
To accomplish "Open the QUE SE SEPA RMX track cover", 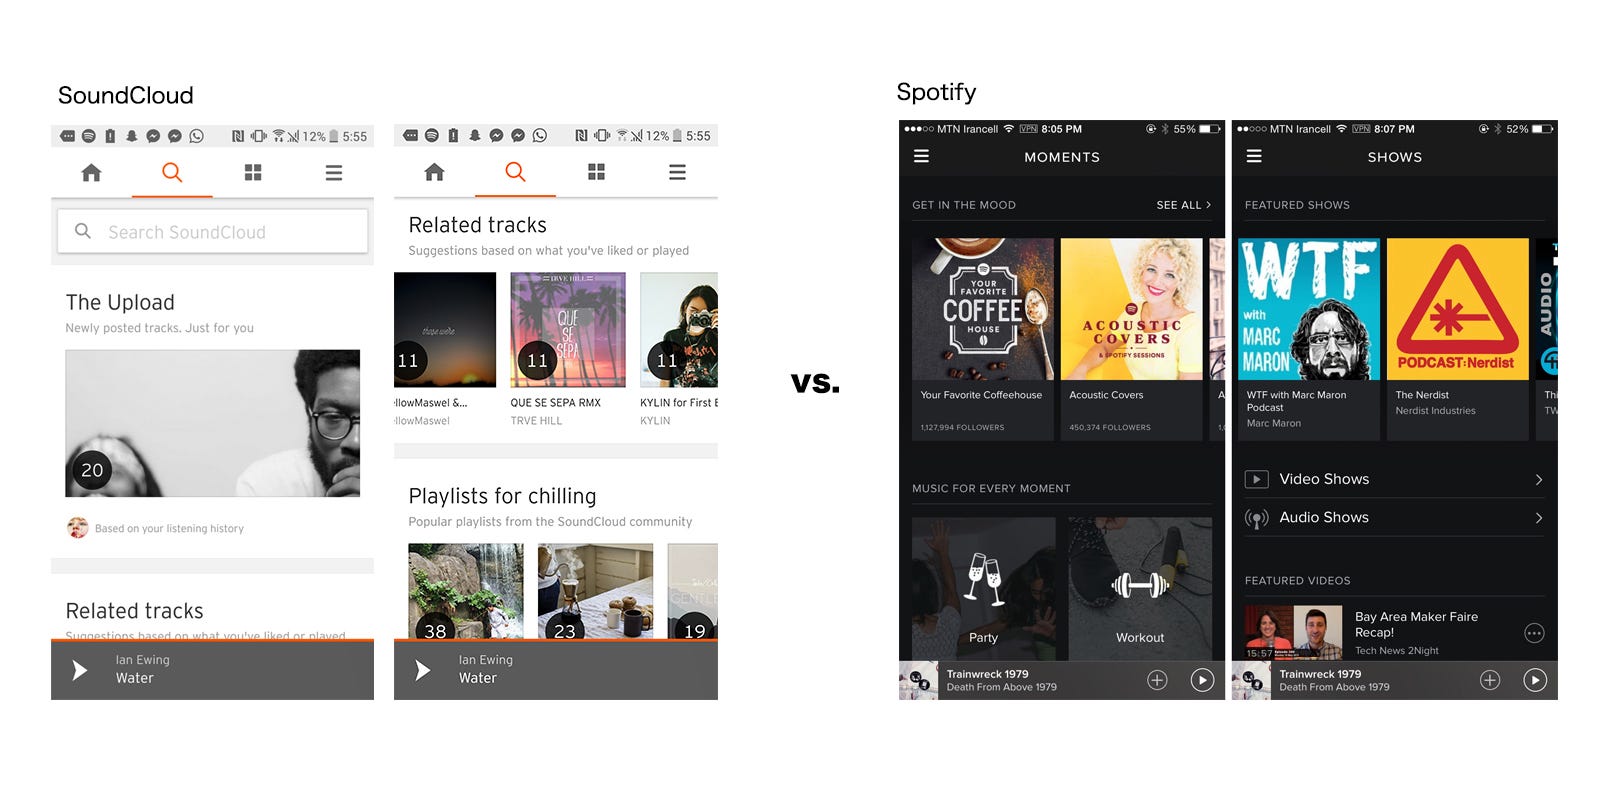I will pos(568,330).
